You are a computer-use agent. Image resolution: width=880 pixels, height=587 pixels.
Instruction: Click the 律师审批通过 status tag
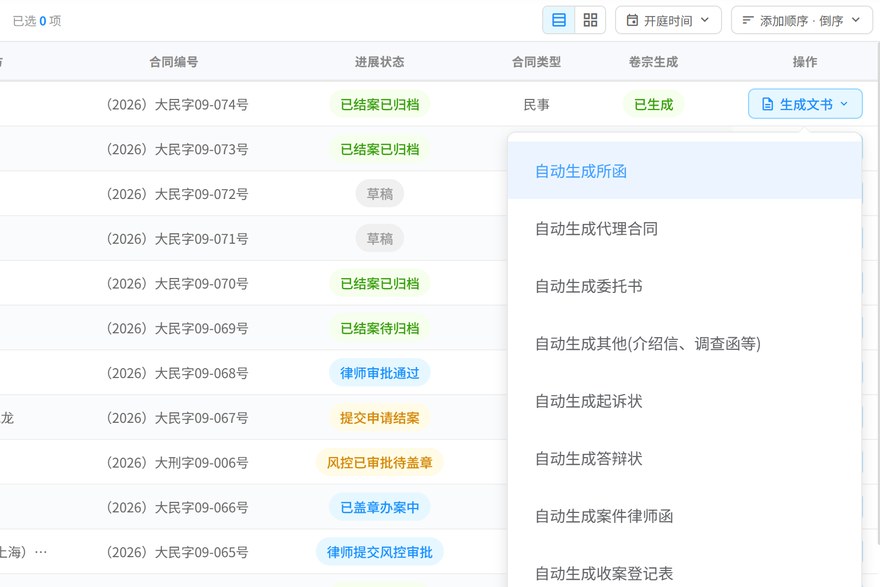379,373
